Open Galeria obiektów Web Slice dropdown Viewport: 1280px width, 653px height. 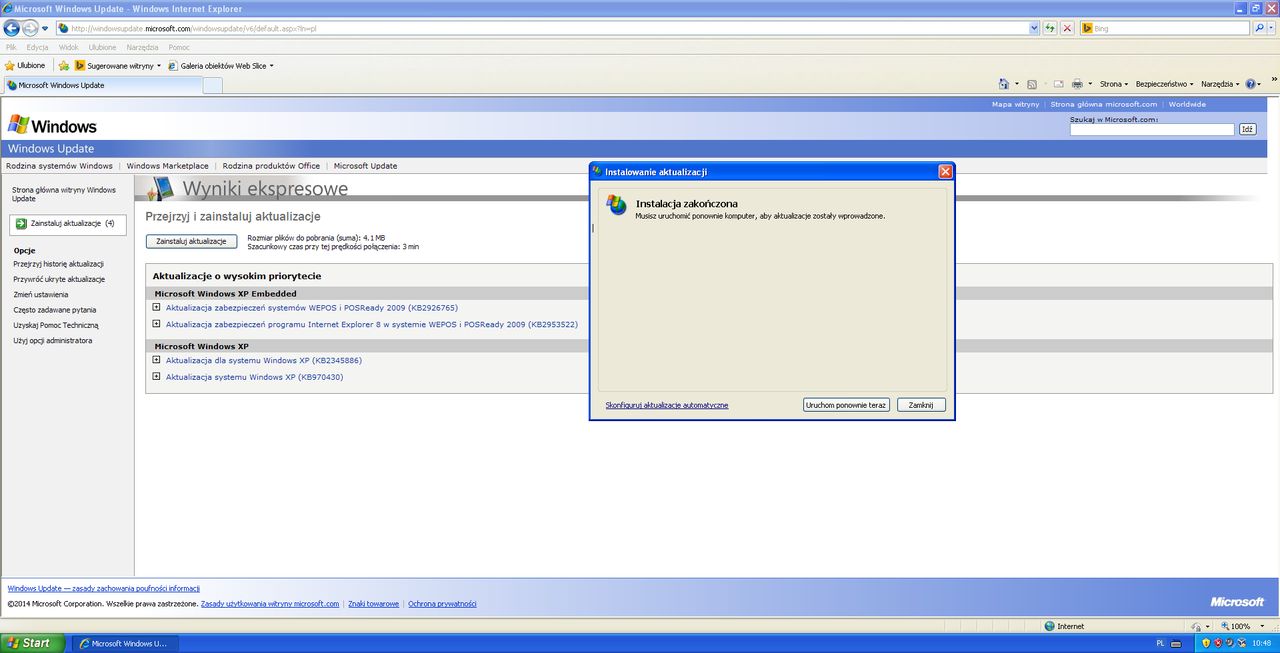(221, 65)
